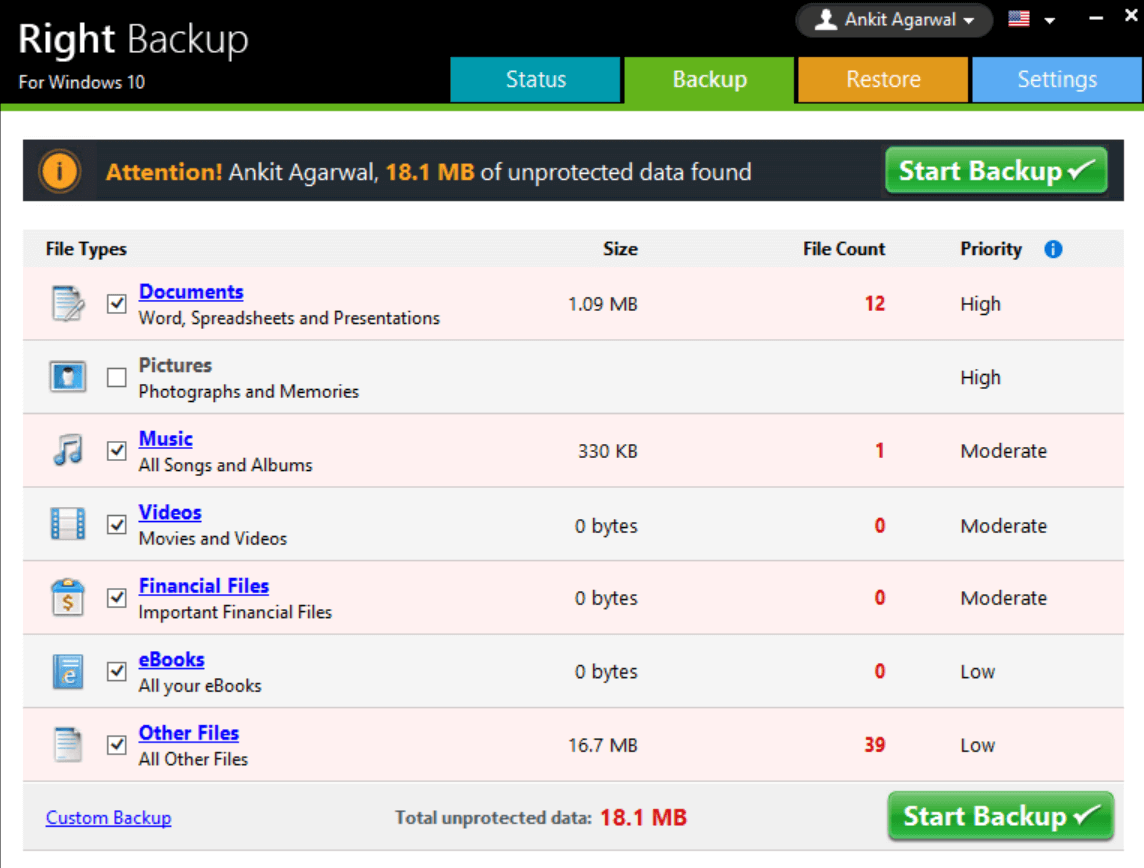Click the Videos film strip icon
This screenshot has height=868, width=1144.
pyautogui.click(x=67, y=524)
